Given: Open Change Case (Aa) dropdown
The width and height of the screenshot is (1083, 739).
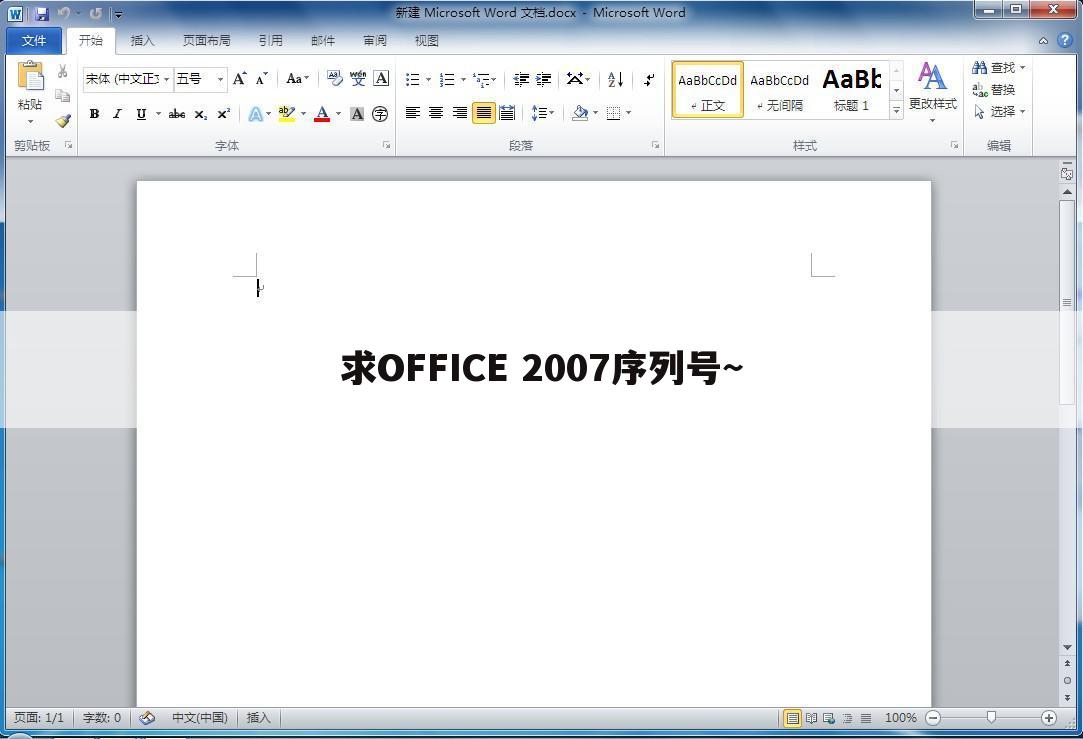Looking at the screenshot, I should coord(298,79).
